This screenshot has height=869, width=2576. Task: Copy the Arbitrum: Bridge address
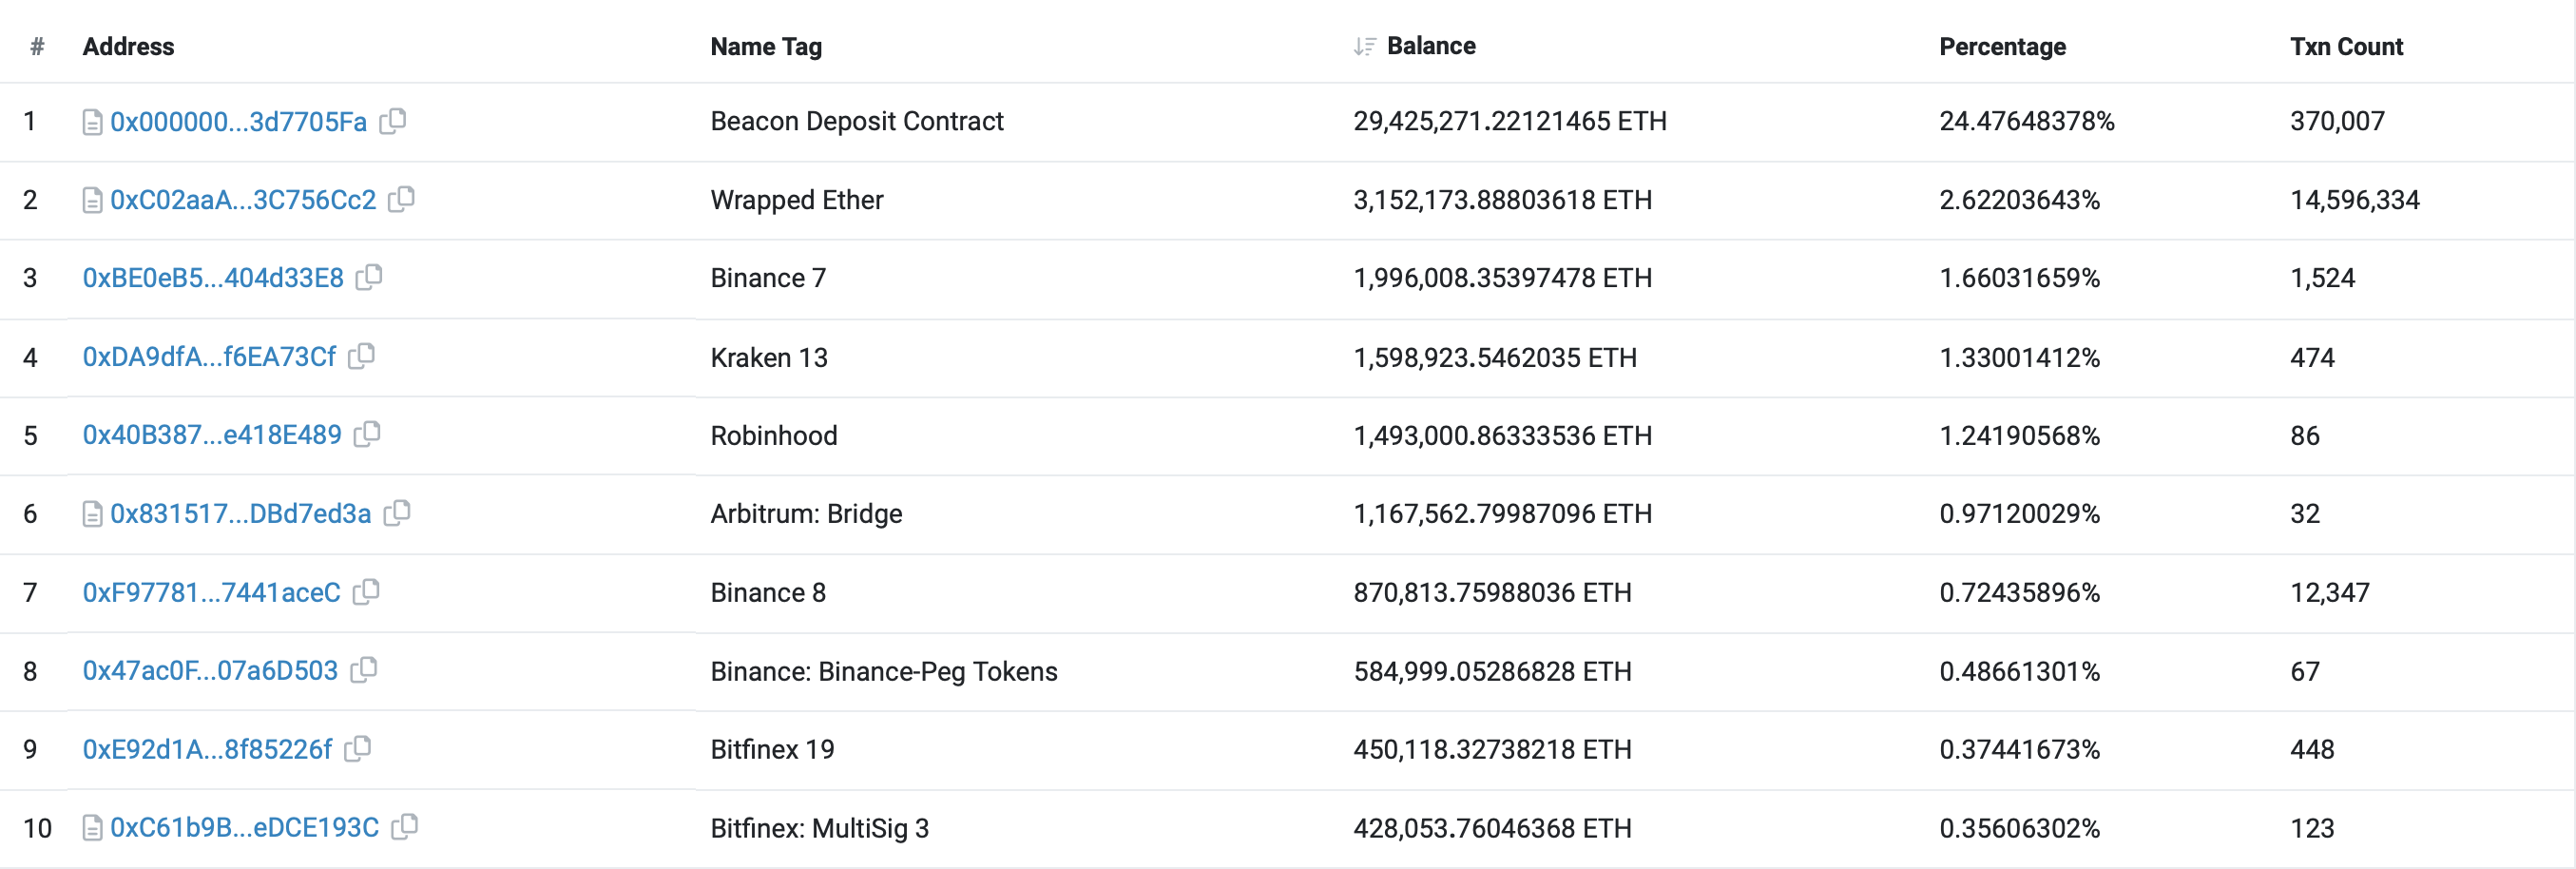(x=398, y=513)
